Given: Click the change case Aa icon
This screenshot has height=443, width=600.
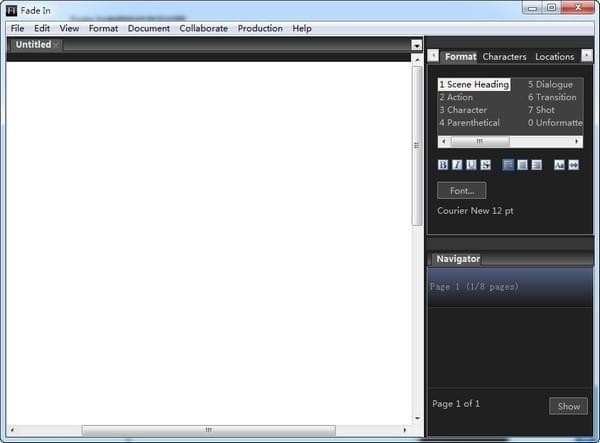Looking at the screenshot, I should pyautogui.click(x=559, y=164).
